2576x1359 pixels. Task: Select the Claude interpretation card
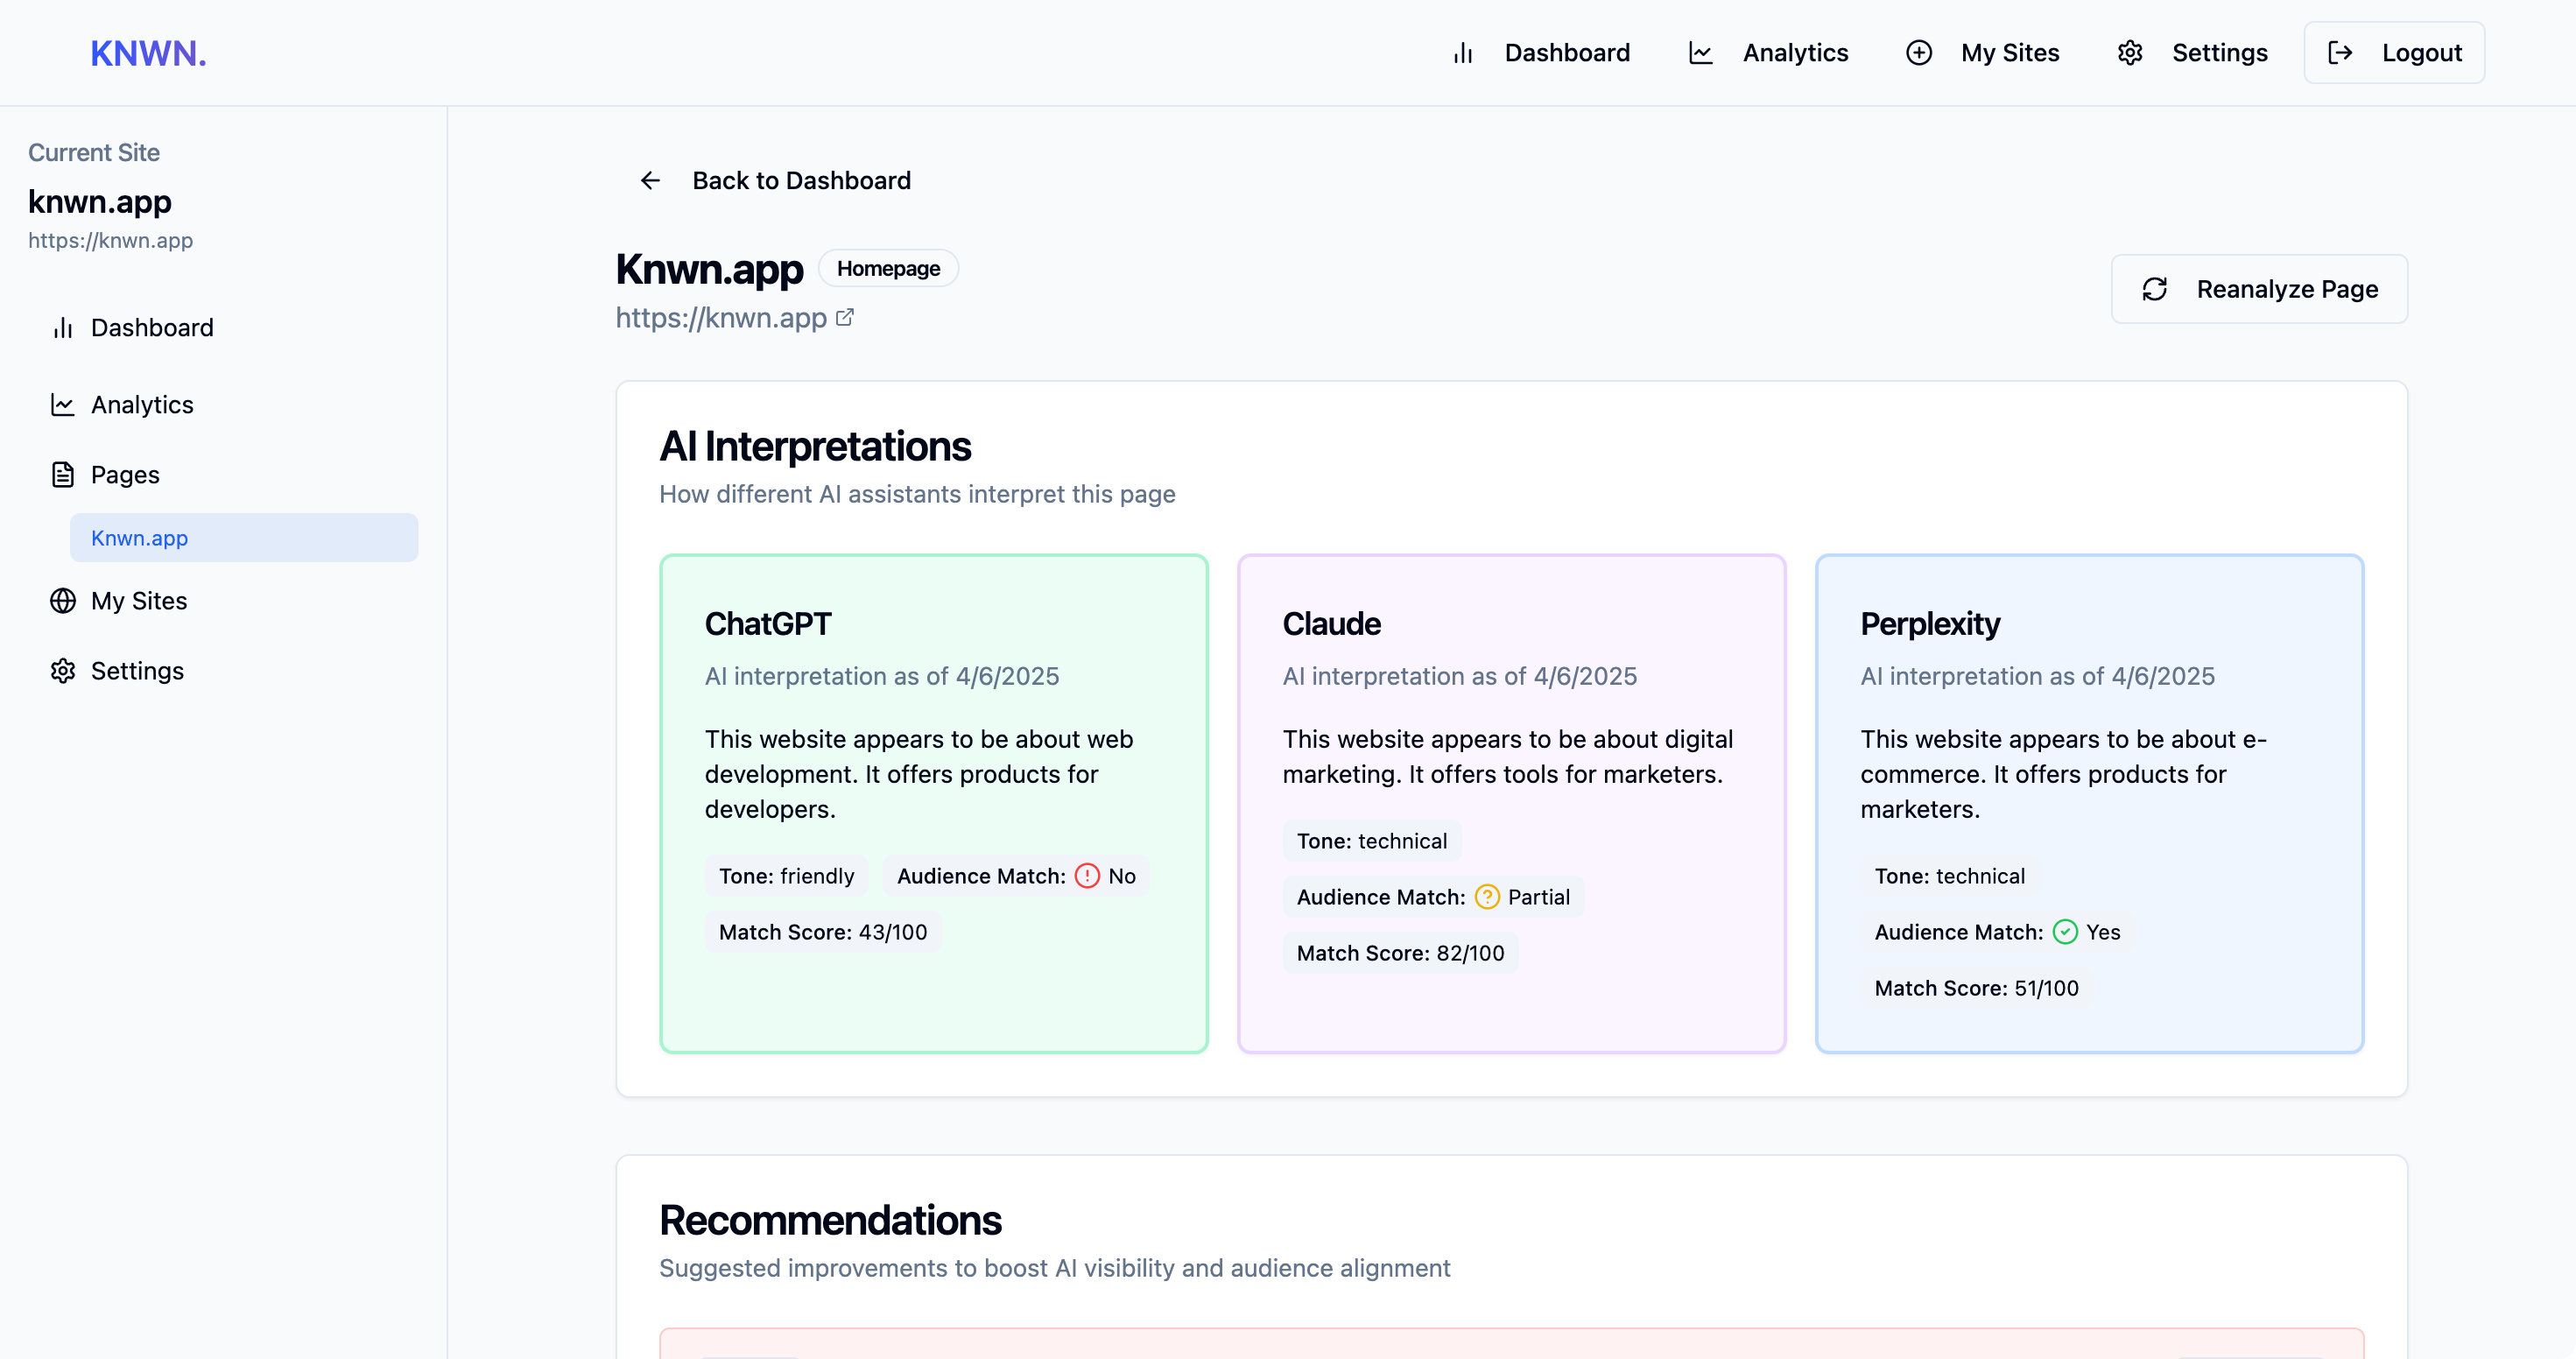(x=1511, y=803)
